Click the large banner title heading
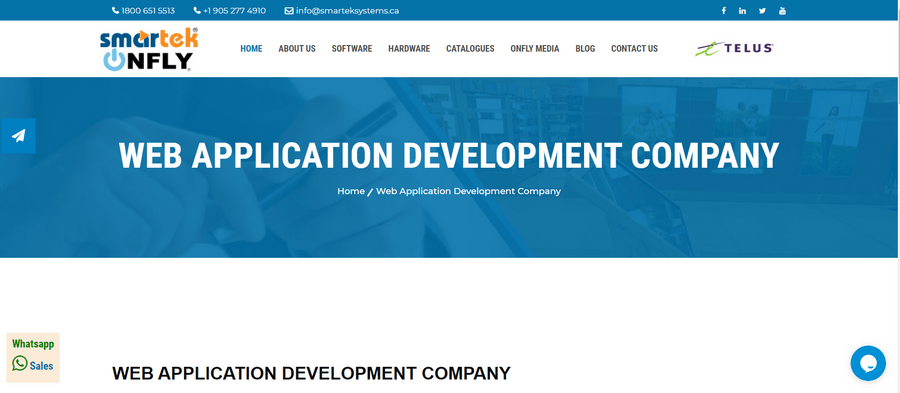The width and height of the screenshot is (900, 393). (449, 155)
